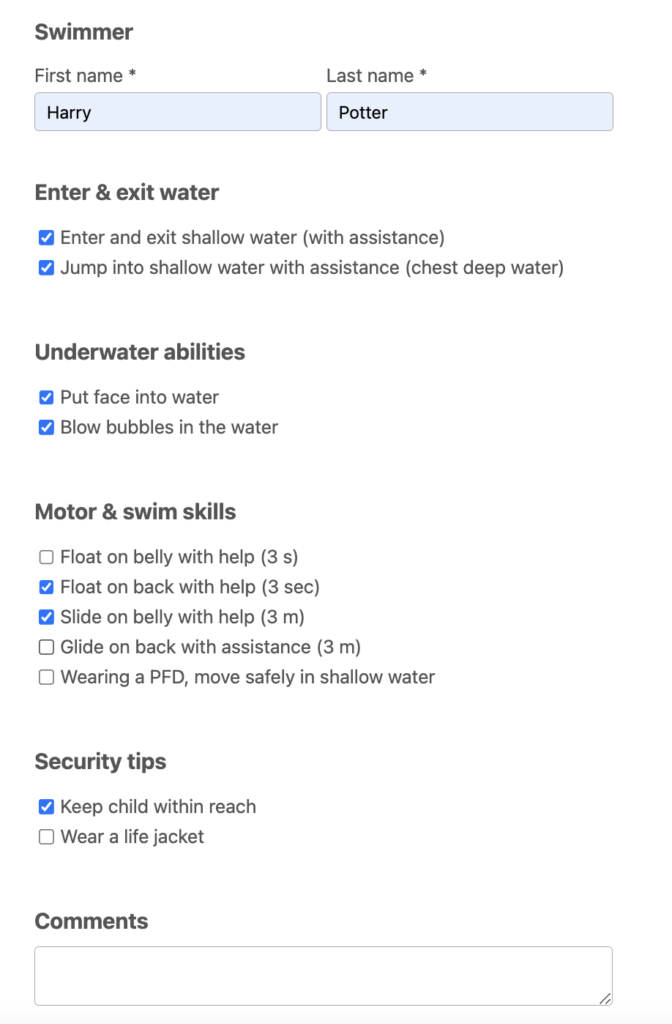Click the 'Swimmer' section heading
This screenshot has height=1024, width=672.
click(x=84, y=32)
